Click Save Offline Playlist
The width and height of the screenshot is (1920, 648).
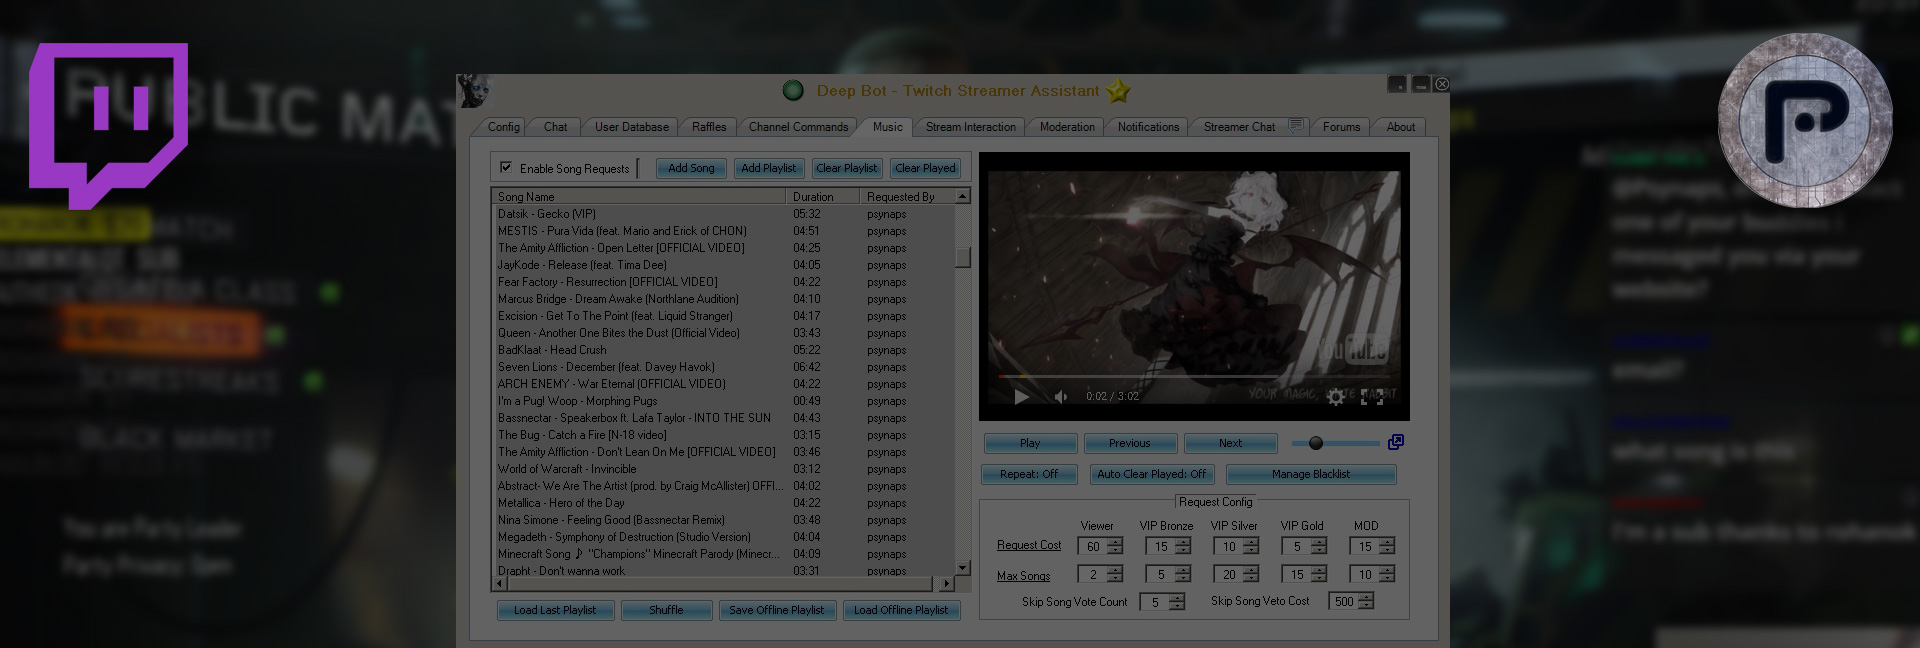coord(776,610)
